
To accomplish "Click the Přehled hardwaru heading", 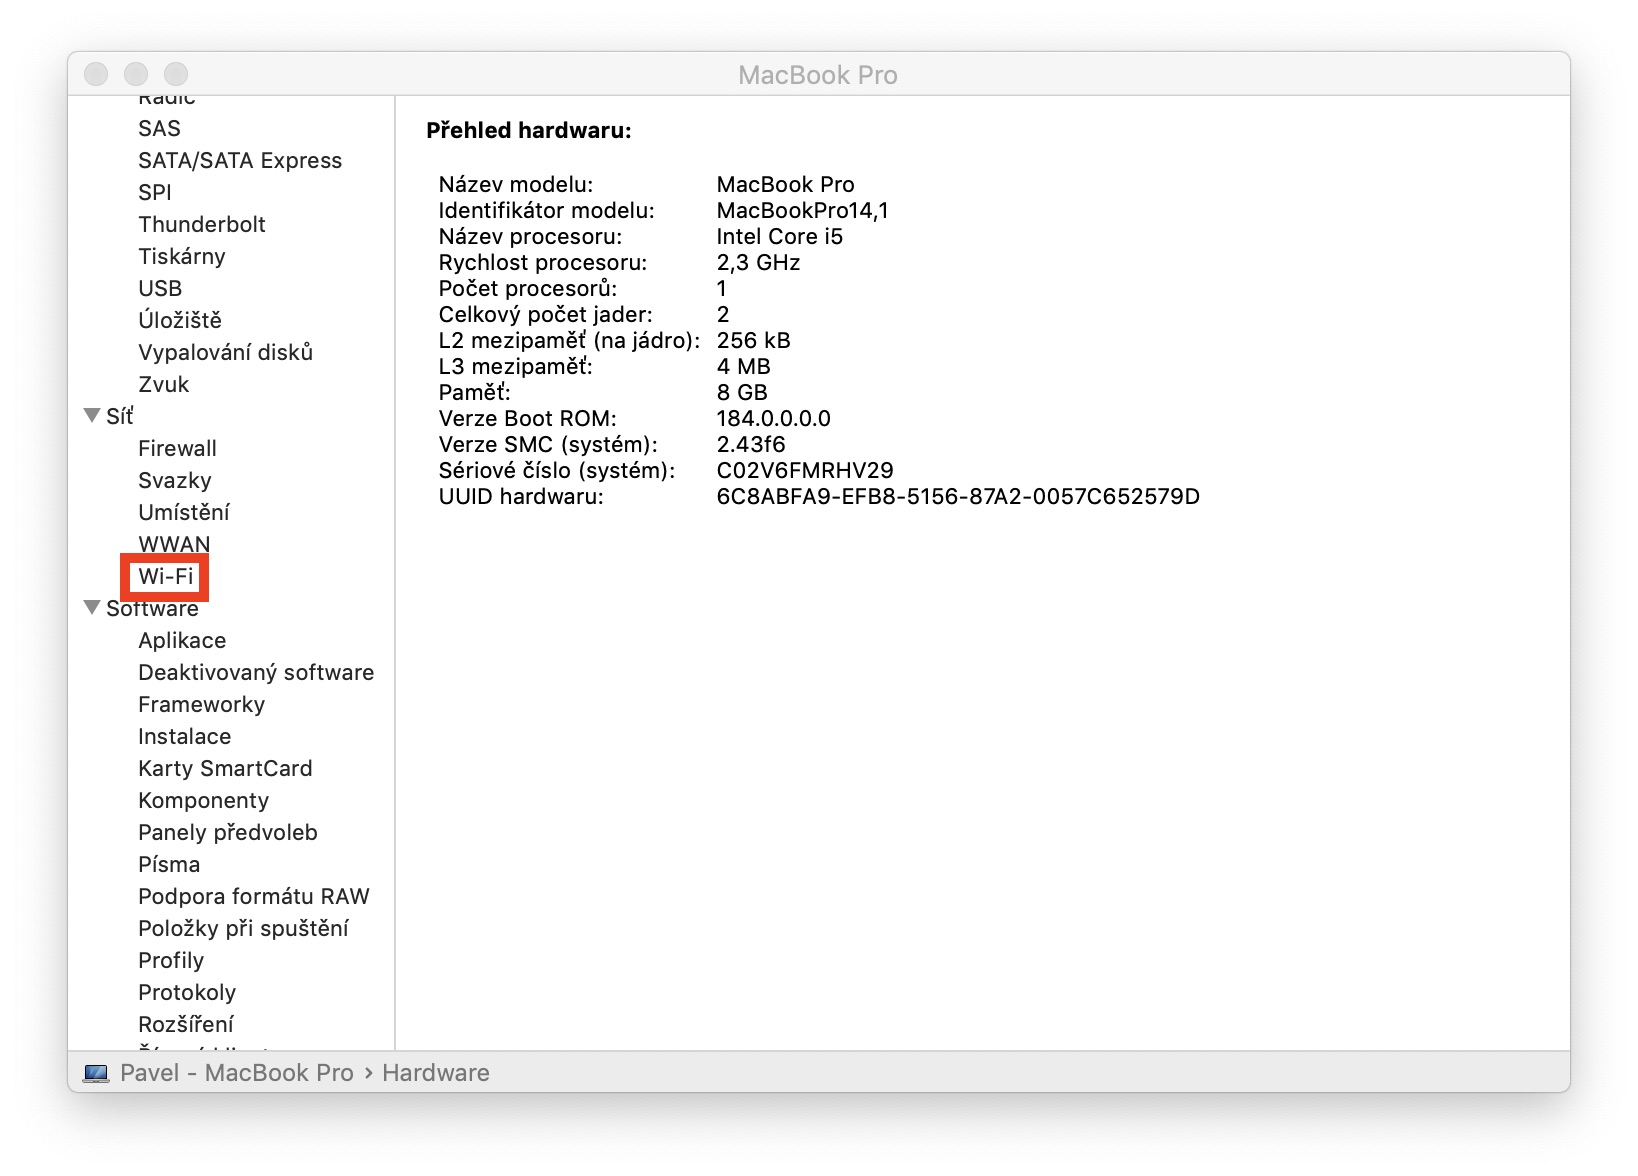I will pyautogui.click(x=529, y=130).
